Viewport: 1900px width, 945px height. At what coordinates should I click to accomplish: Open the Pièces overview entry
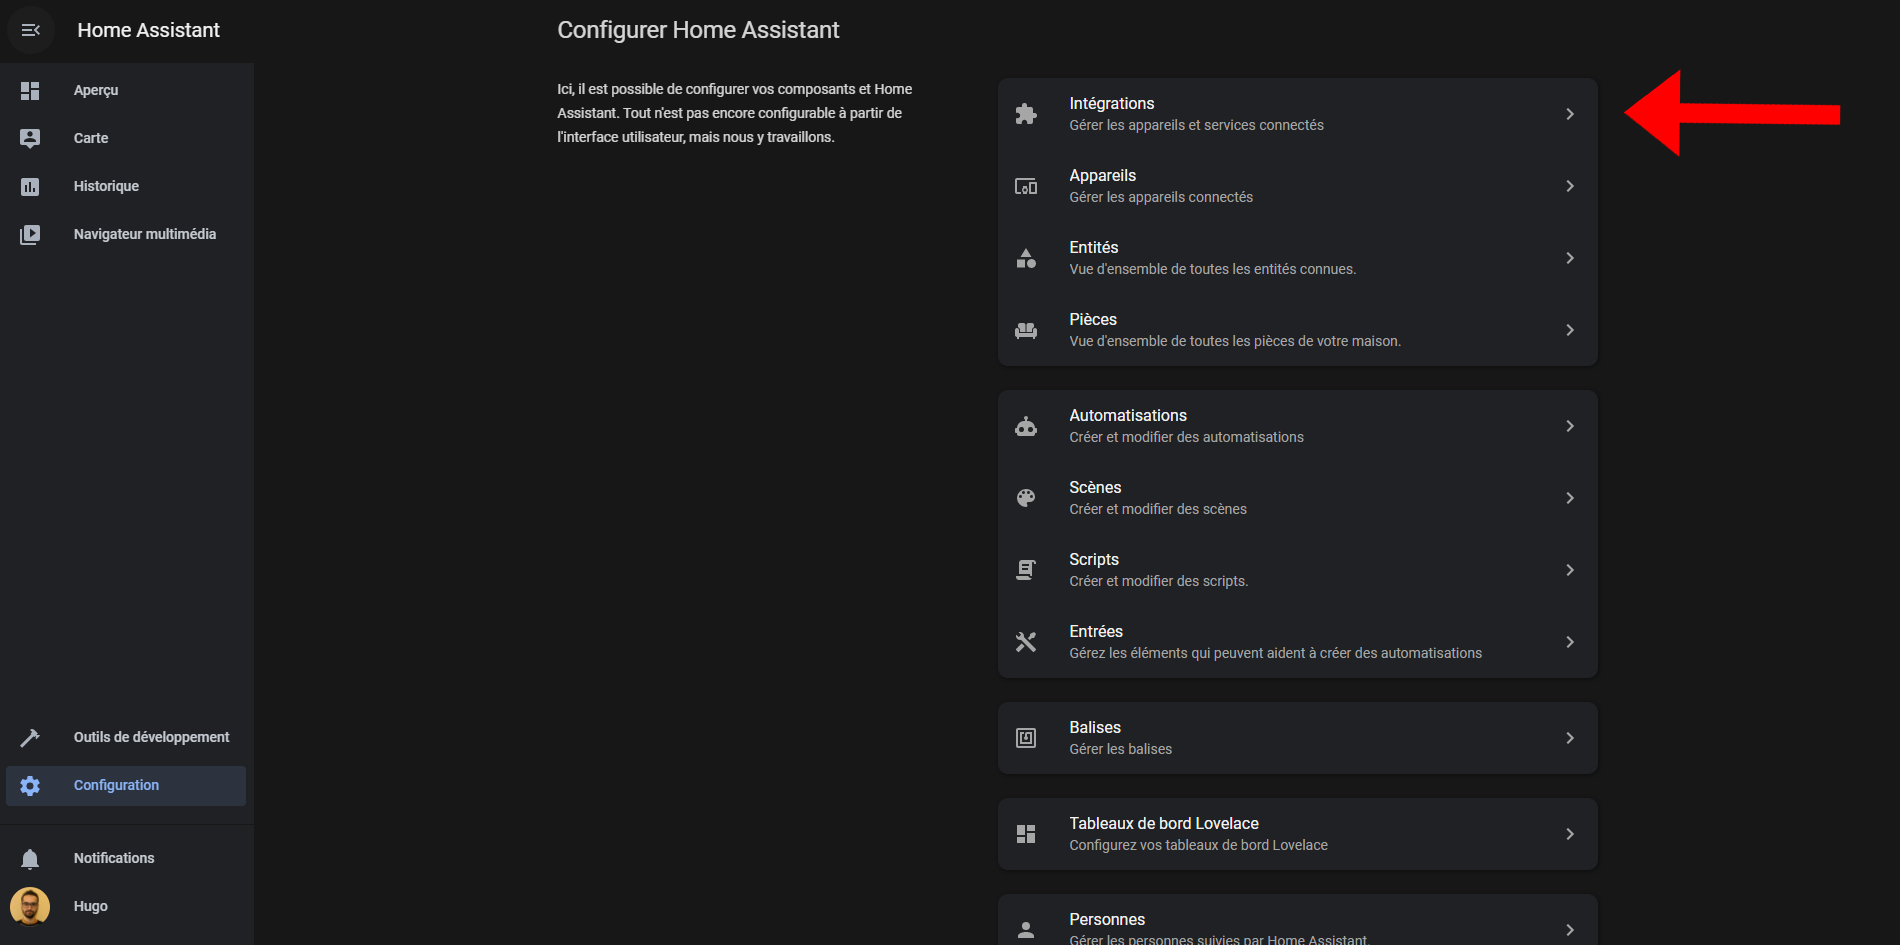coord(1298,330)
